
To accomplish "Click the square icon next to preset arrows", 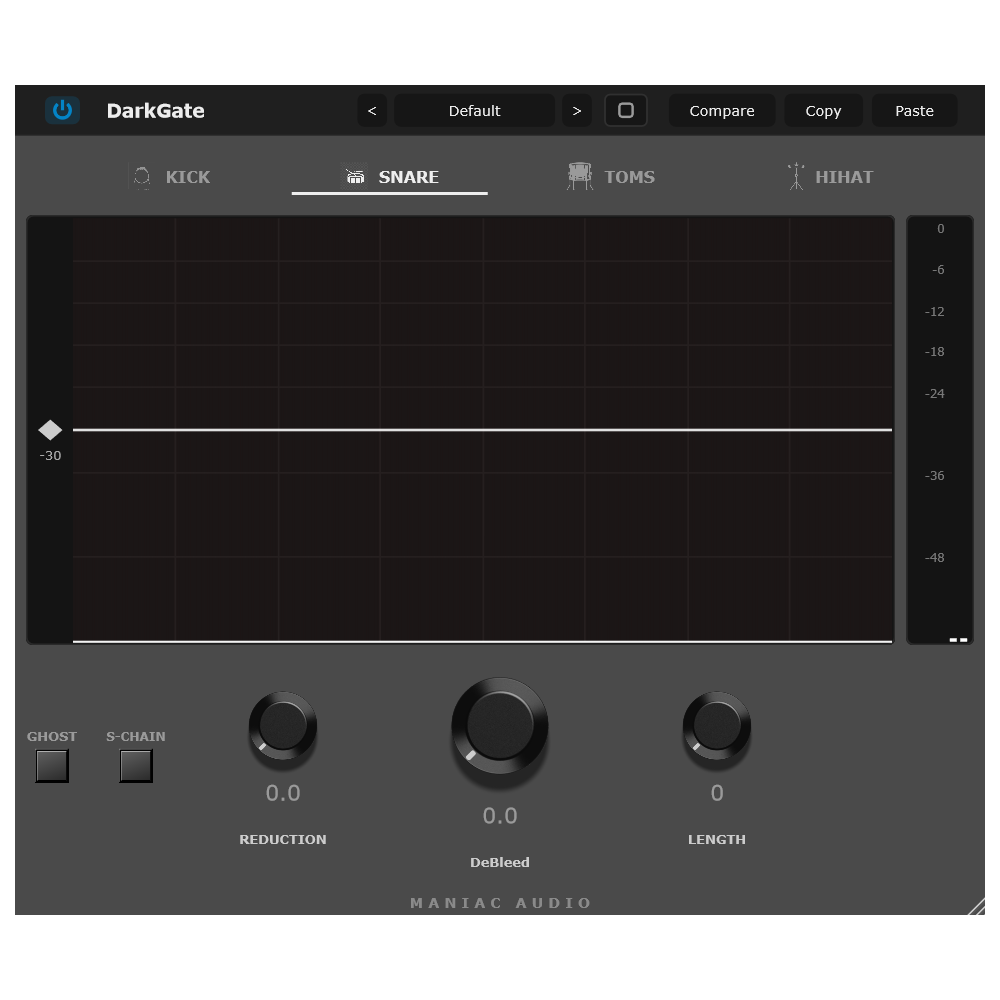I will point(626,110).
